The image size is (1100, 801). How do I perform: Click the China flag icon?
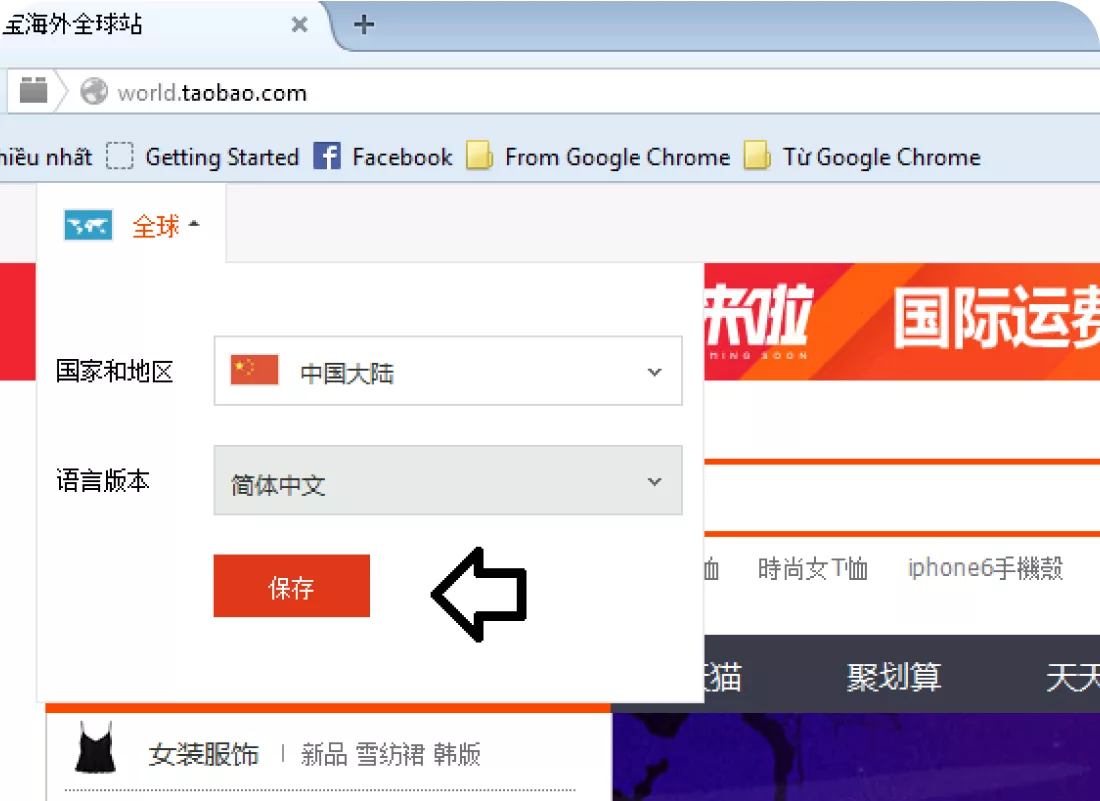point(254,371)
